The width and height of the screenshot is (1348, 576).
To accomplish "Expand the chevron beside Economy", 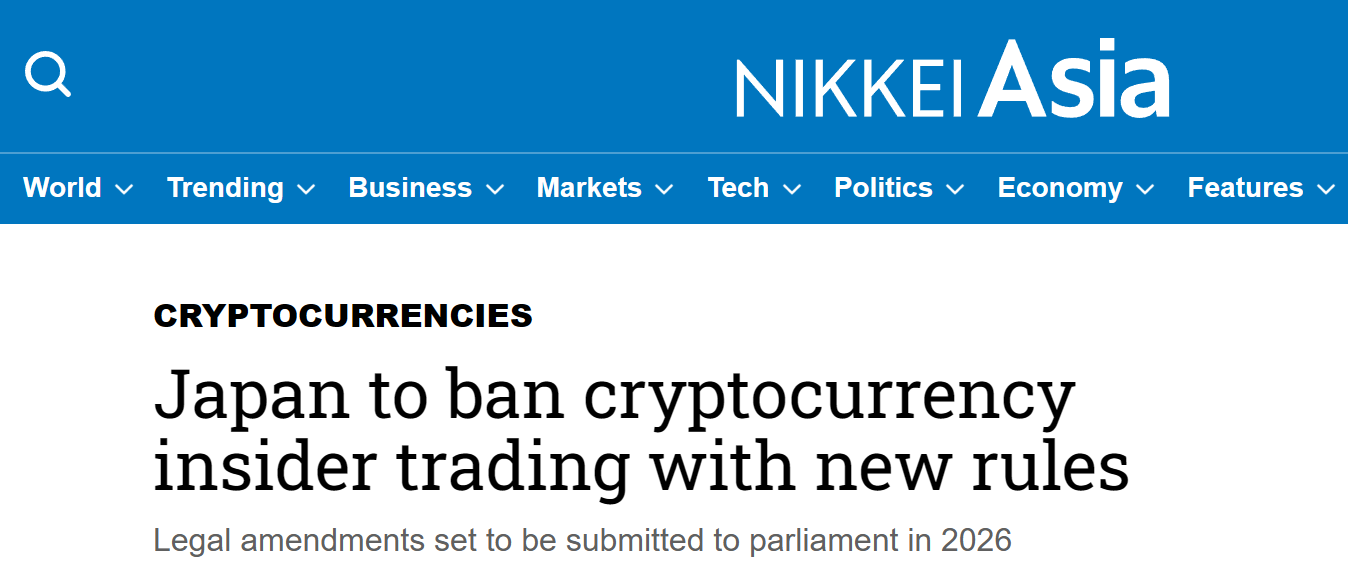I will (1146, 189).
